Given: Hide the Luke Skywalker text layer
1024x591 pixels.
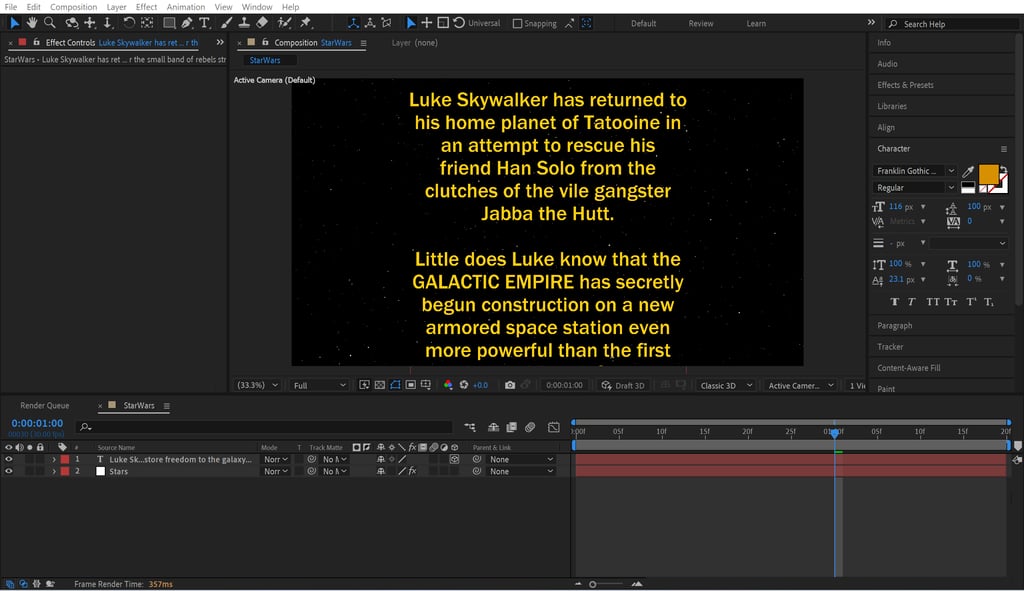Looking at the screenshot, I should pos(8,459).
